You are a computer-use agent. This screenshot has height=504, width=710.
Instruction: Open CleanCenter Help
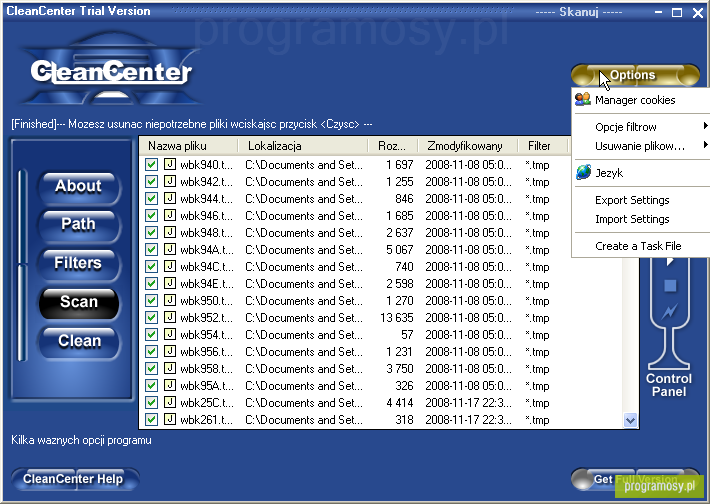coord(74,479)
